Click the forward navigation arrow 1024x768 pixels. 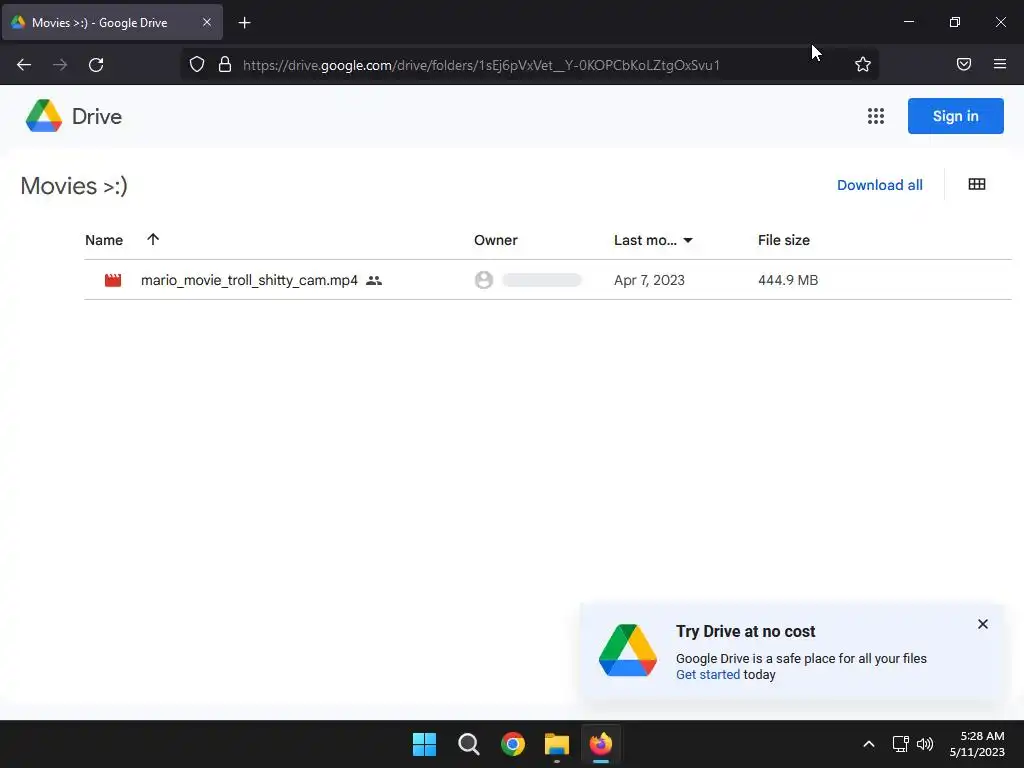click(x=60, y=65)
